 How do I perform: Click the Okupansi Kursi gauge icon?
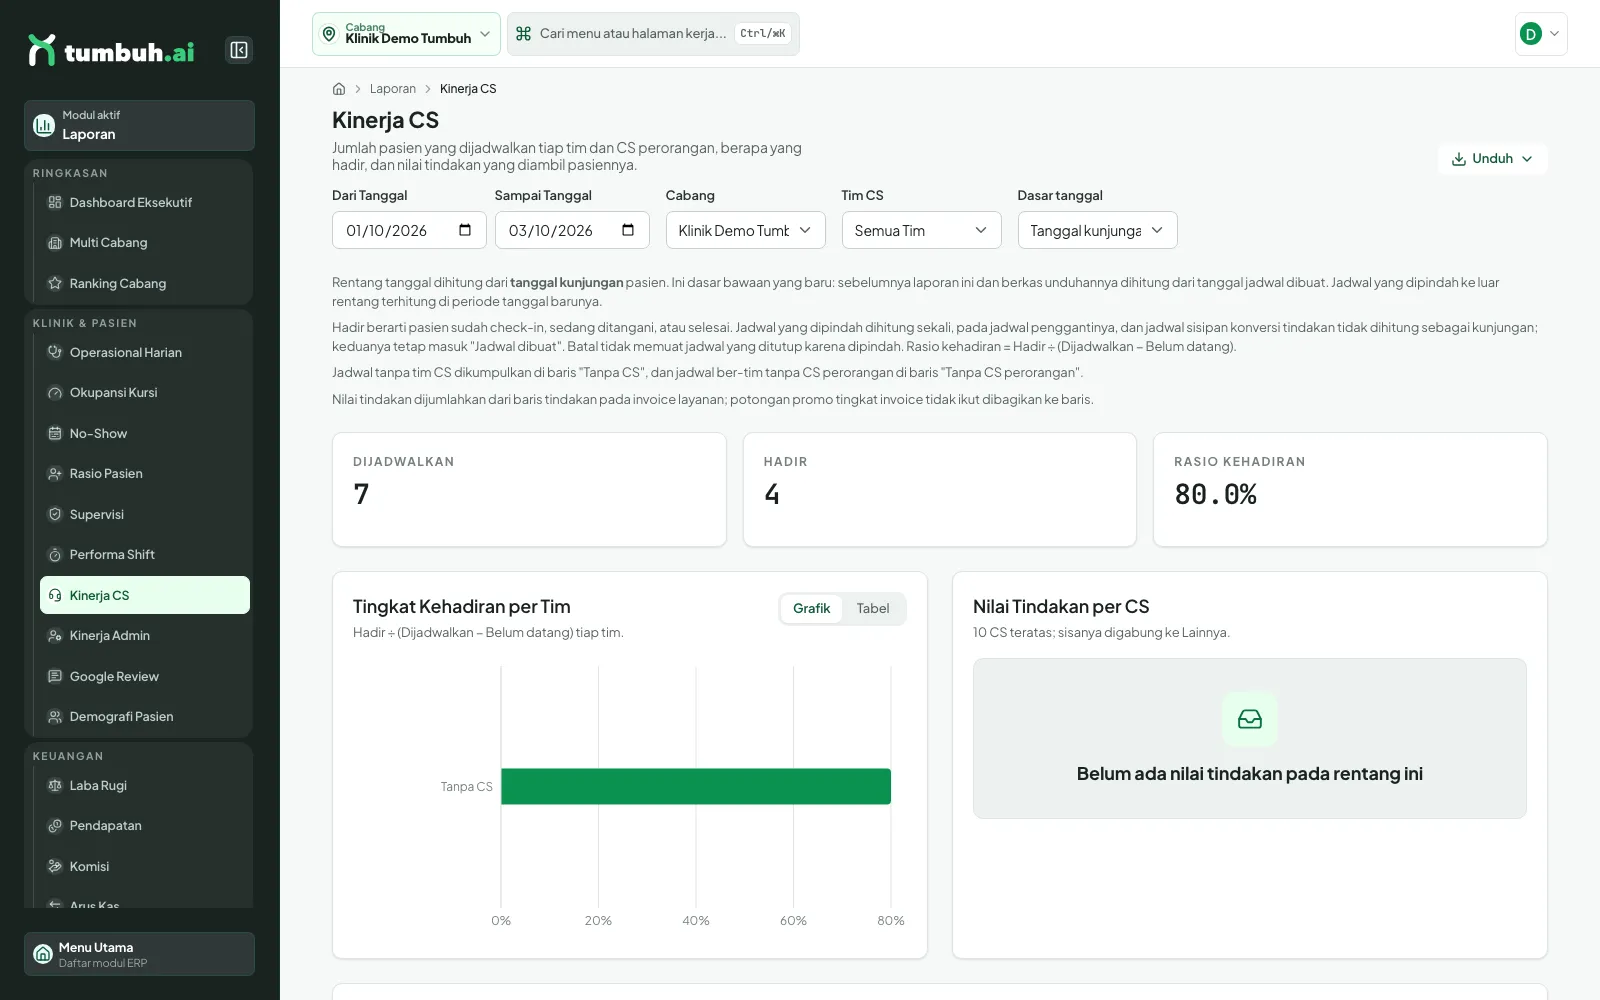[x=55, y=393]
